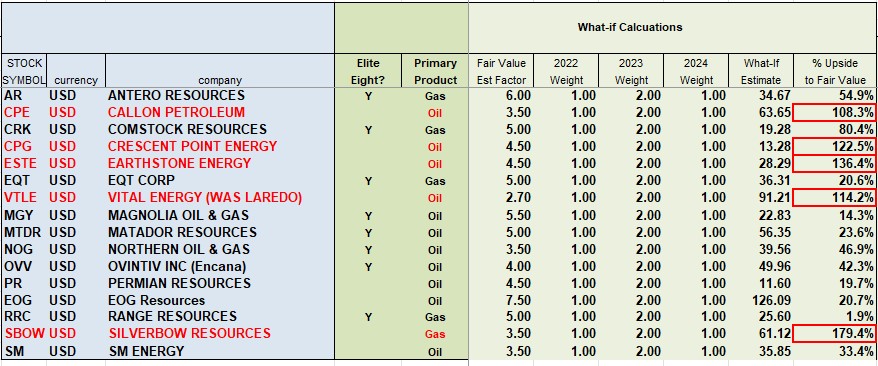
Task: Click the EOG Resources What-If estimate 126.09
Action: click(770, 301)
